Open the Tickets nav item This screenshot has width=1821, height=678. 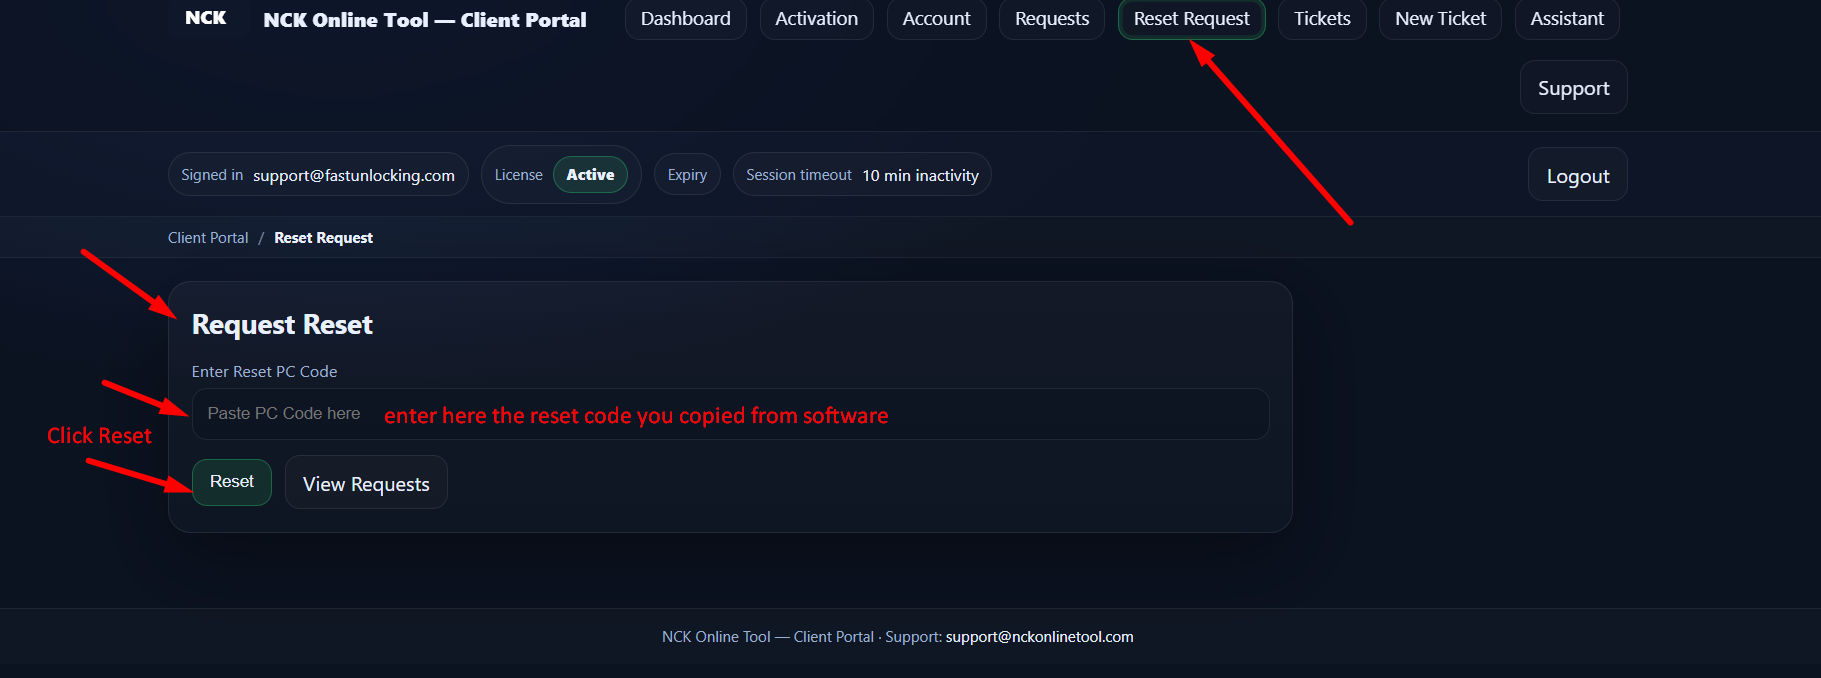click(1322, 19)
